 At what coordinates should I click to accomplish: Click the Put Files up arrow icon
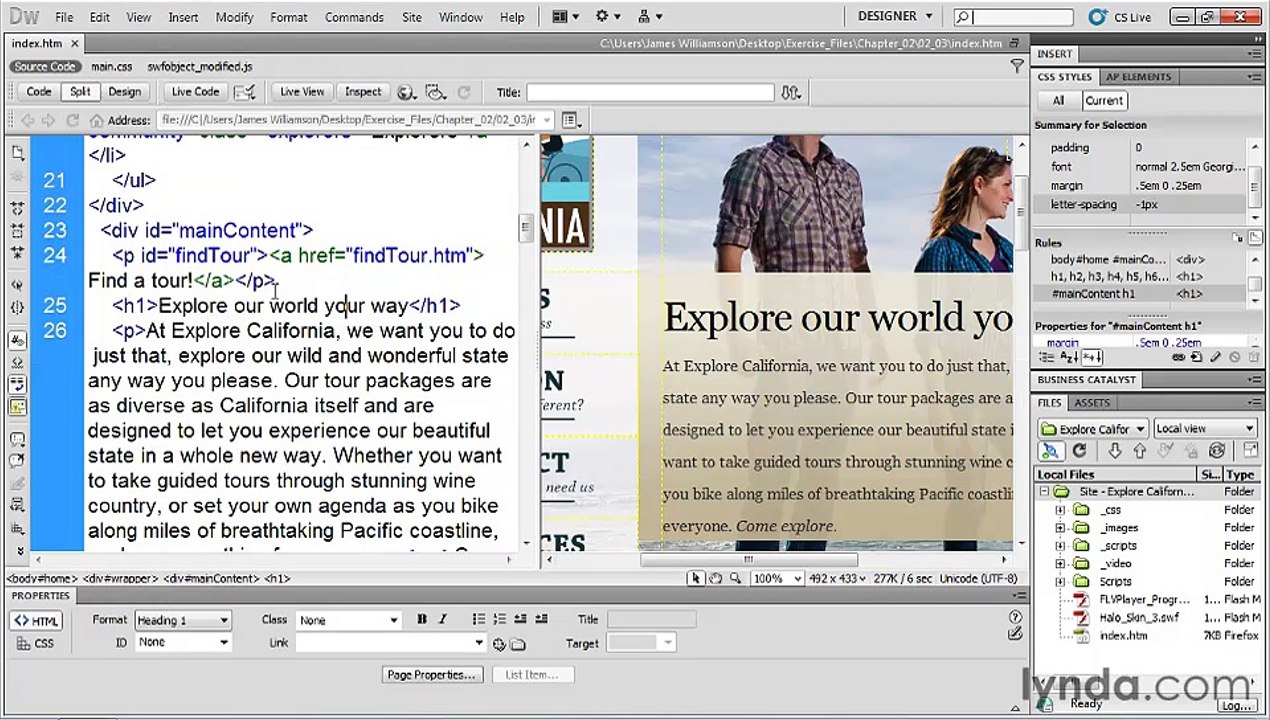1138,451
